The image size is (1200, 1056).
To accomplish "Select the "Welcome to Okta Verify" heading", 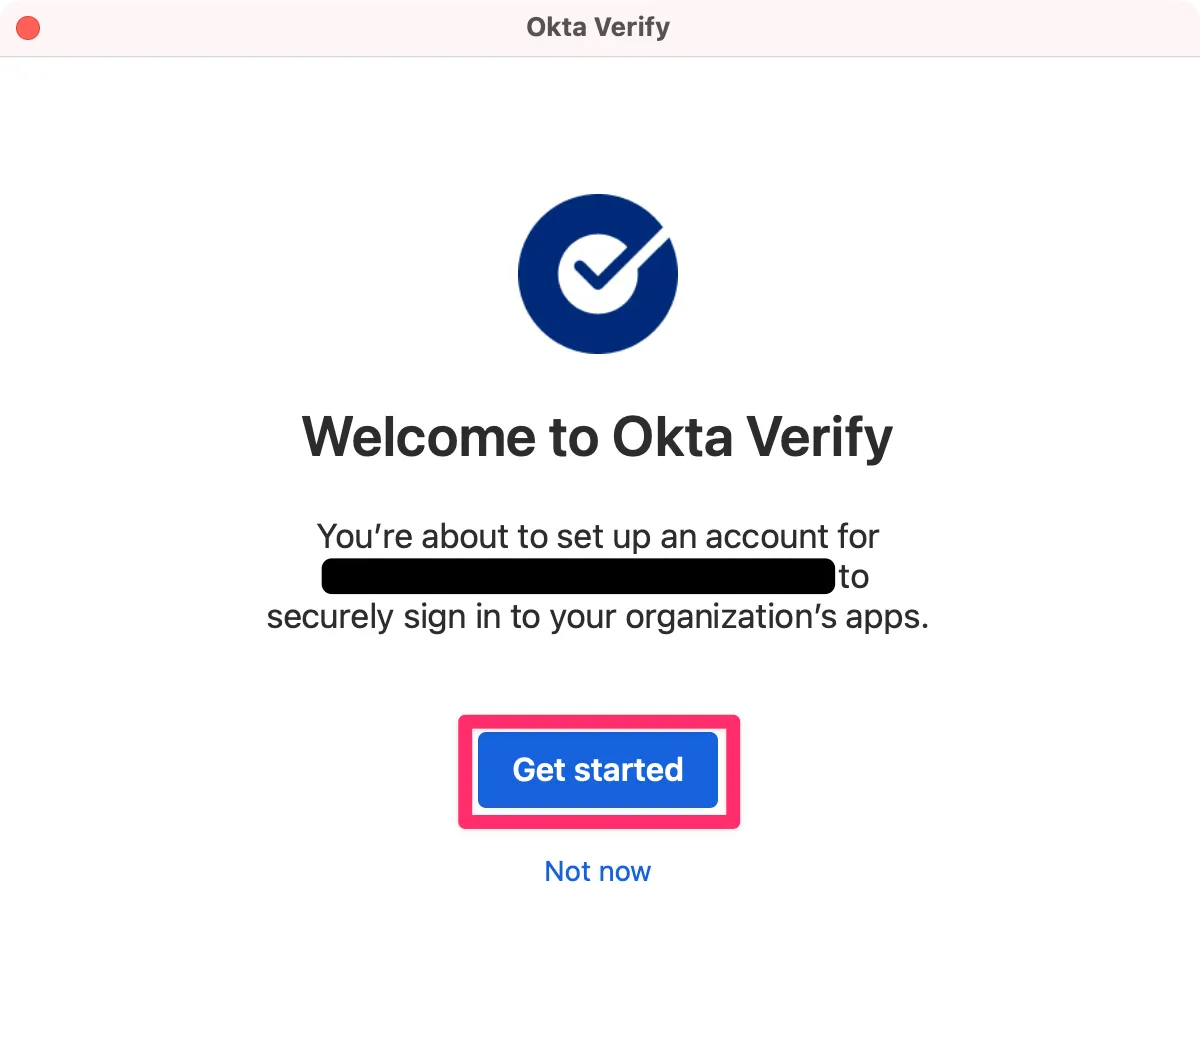I will point(597,437).
